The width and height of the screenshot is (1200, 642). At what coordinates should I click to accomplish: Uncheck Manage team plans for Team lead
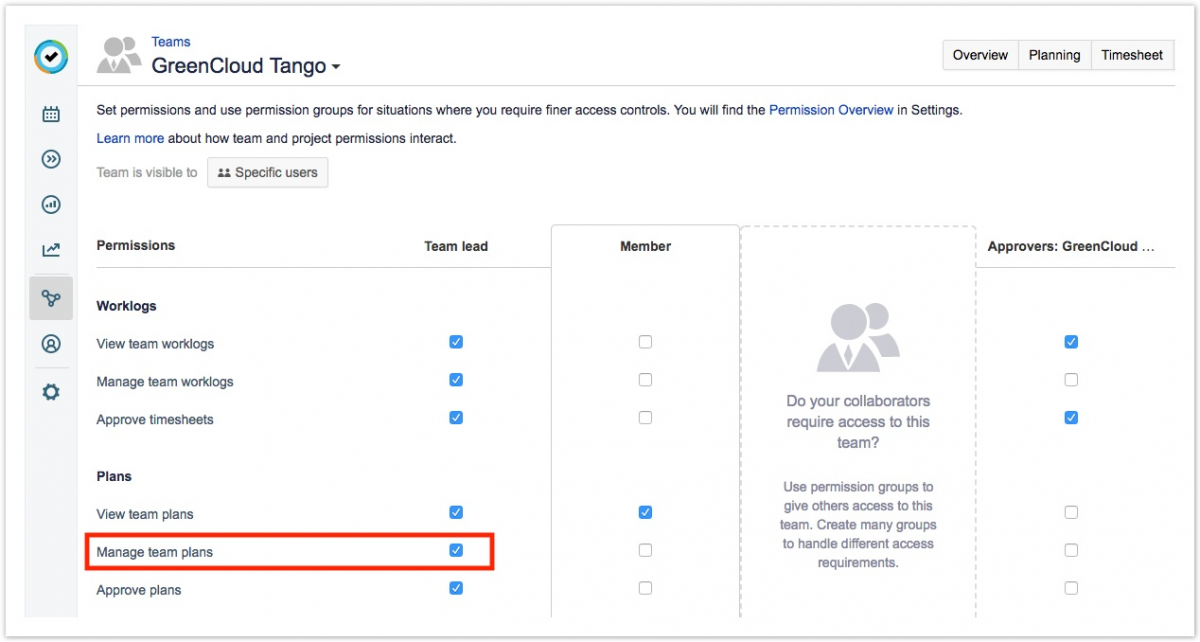coord(456,550)
